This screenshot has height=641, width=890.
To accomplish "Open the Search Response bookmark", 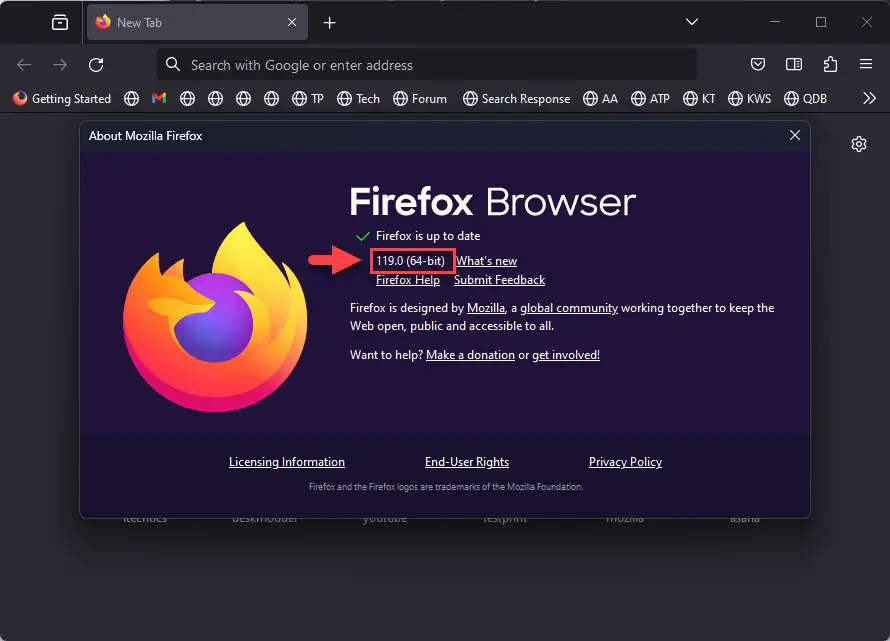I will [516, 99].
